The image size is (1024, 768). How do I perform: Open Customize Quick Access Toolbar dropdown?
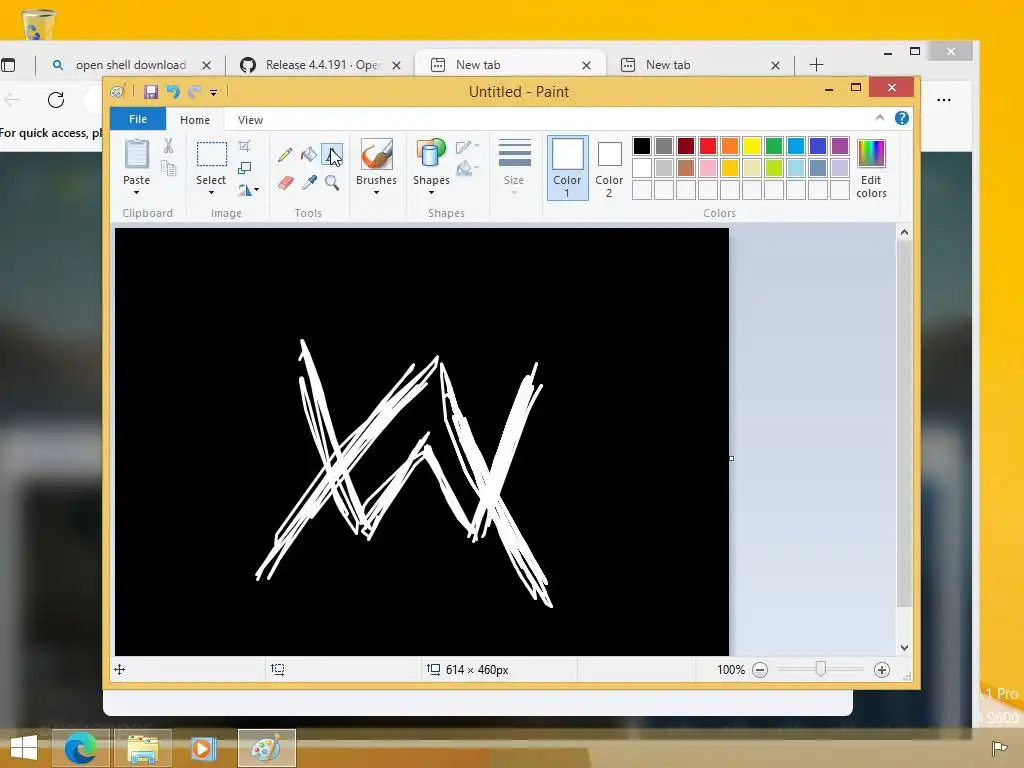coord(214,93)
